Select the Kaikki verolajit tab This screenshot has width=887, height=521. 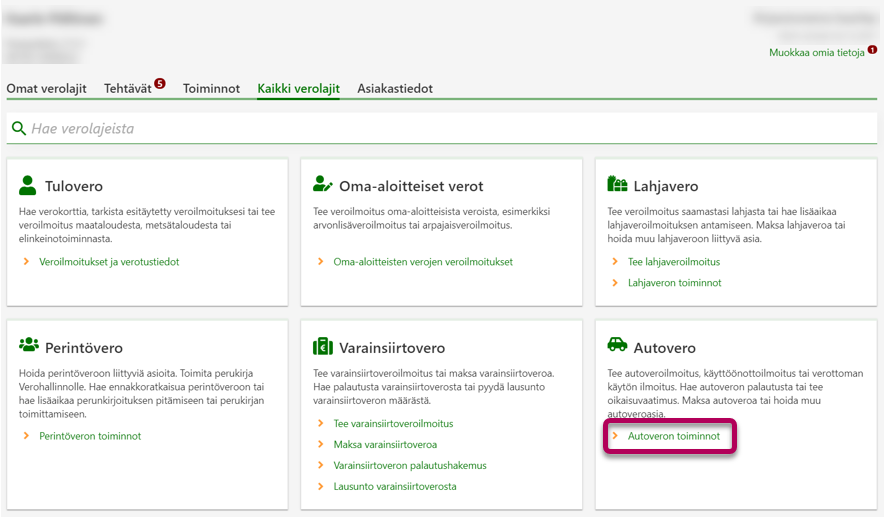[298, 89]
